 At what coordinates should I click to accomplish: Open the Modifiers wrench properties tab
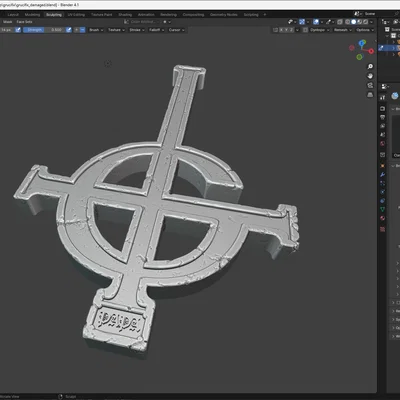[382, 175]
